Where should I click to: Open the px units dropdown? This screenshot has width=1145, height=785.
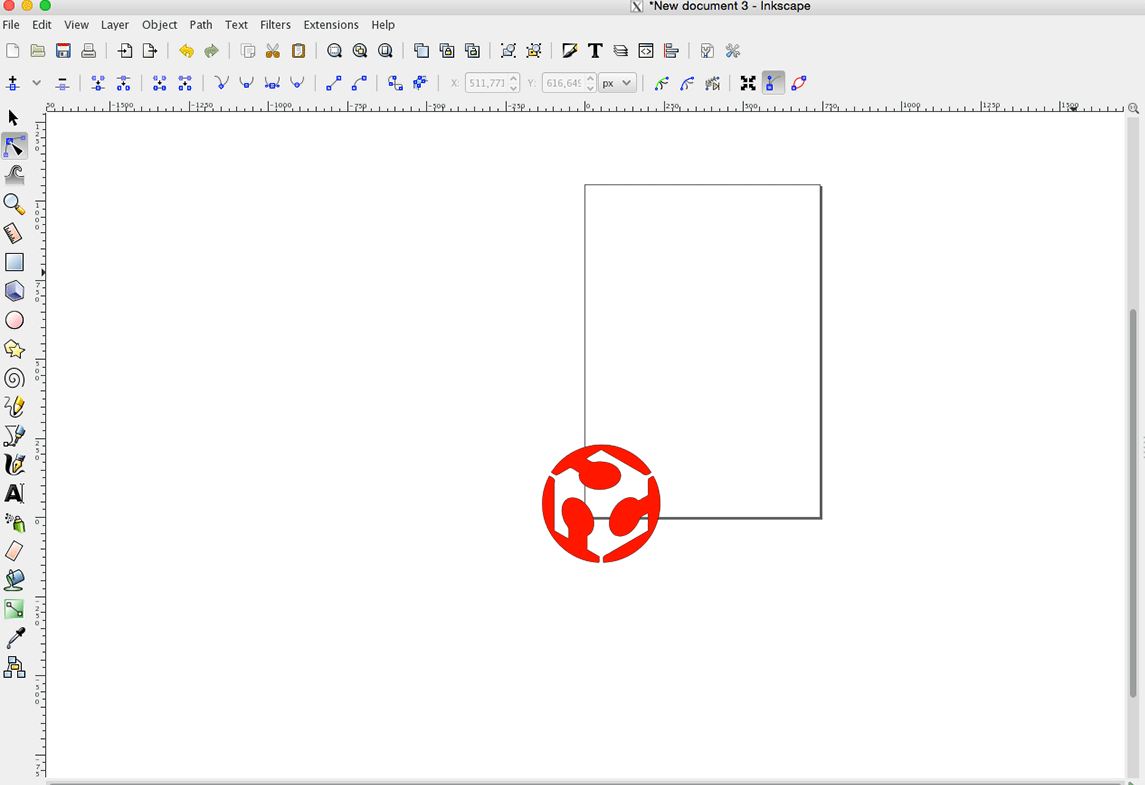point(617,83)
